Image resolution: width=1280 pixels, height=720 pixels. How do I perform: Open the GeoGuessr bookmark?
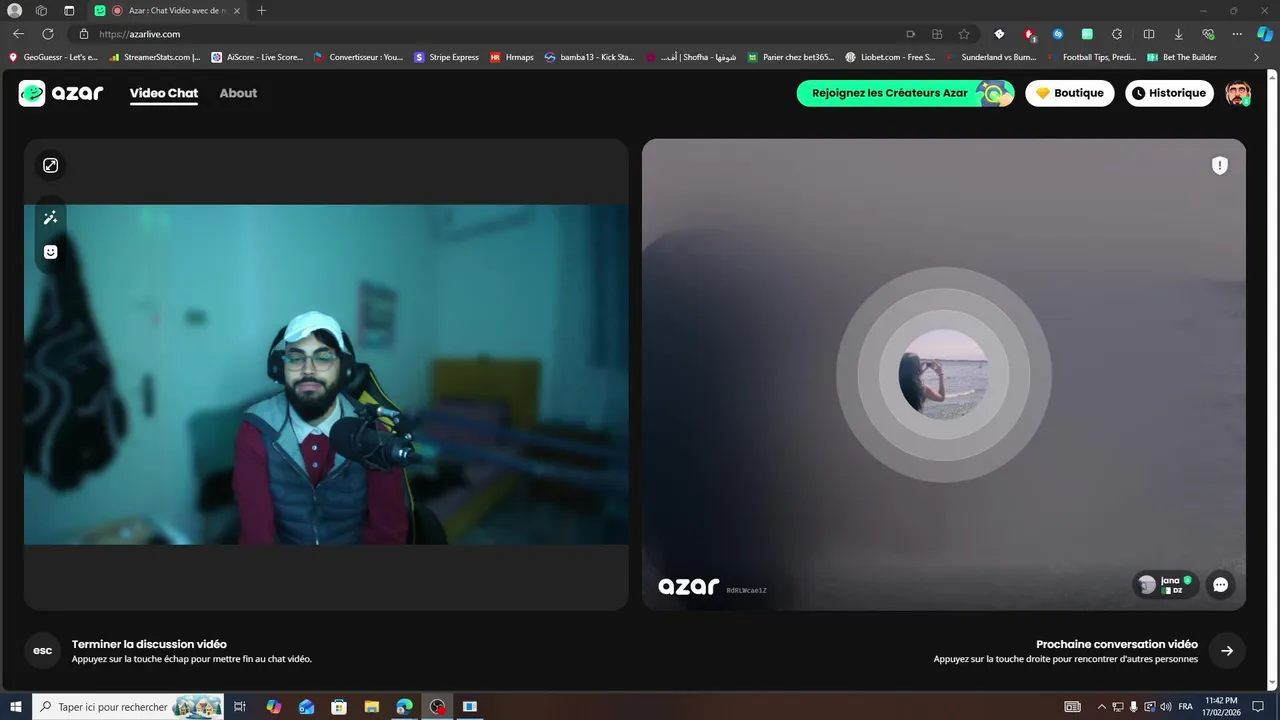(x=53, y=57)
